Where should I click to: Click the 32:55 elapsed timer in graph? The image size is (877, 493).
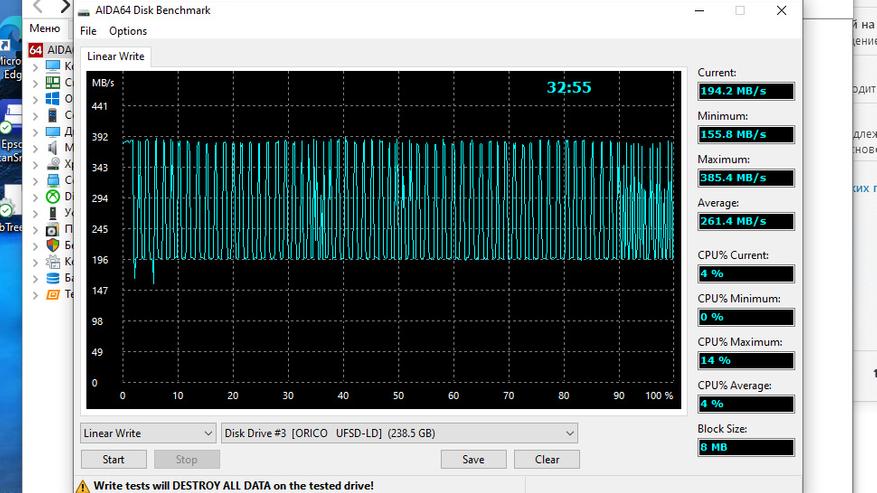[569, 87]
